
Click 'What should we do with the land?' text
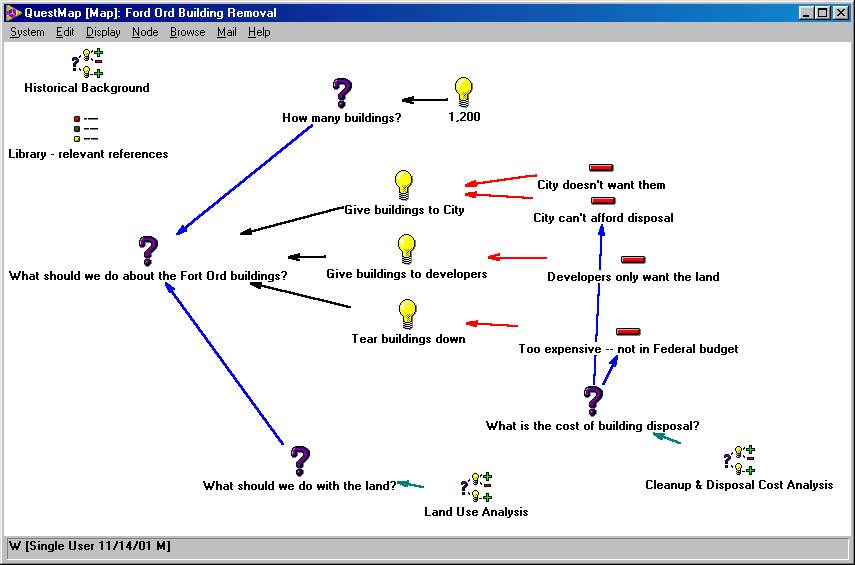coord(300,485)
